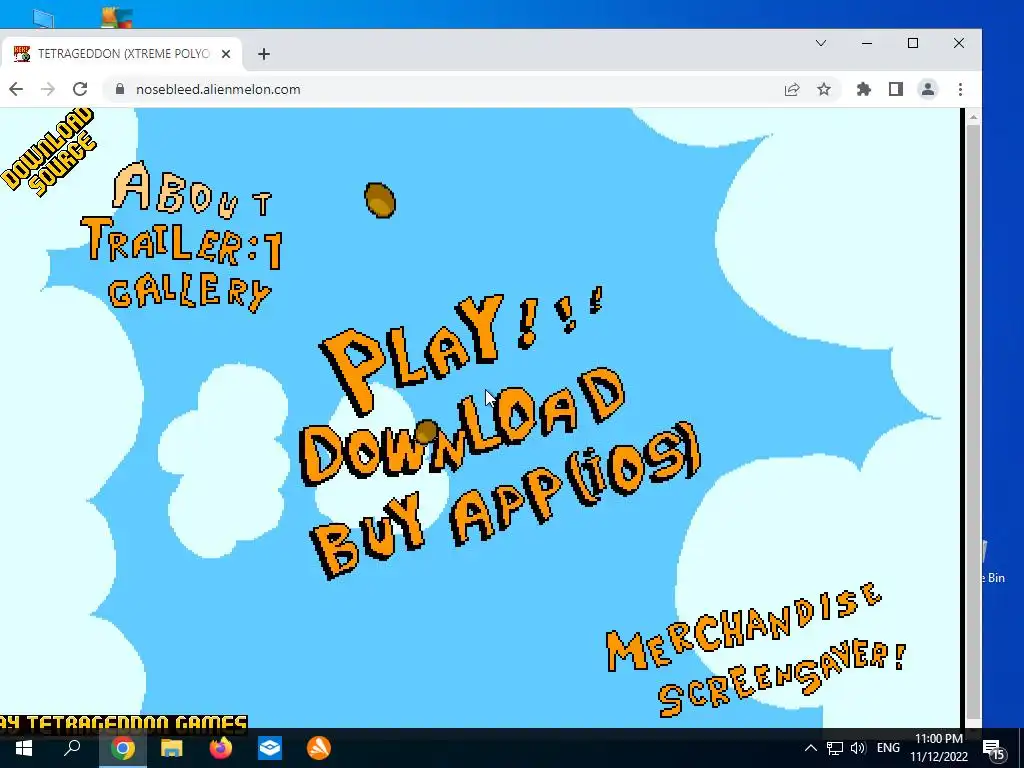The width and height of the screenshot is (1024, 768).
Task: Click the desktop icon behind the Chrome window
Action: (x=43, y=19)
